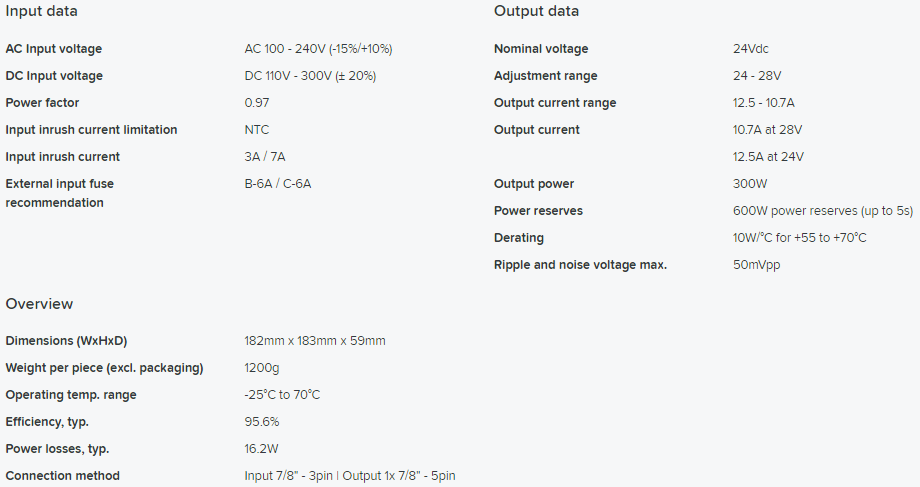This screenshot has width=920, height=487.
Task: Click the Output data heading
Action: pyautogui.click(x=536, y=11)
